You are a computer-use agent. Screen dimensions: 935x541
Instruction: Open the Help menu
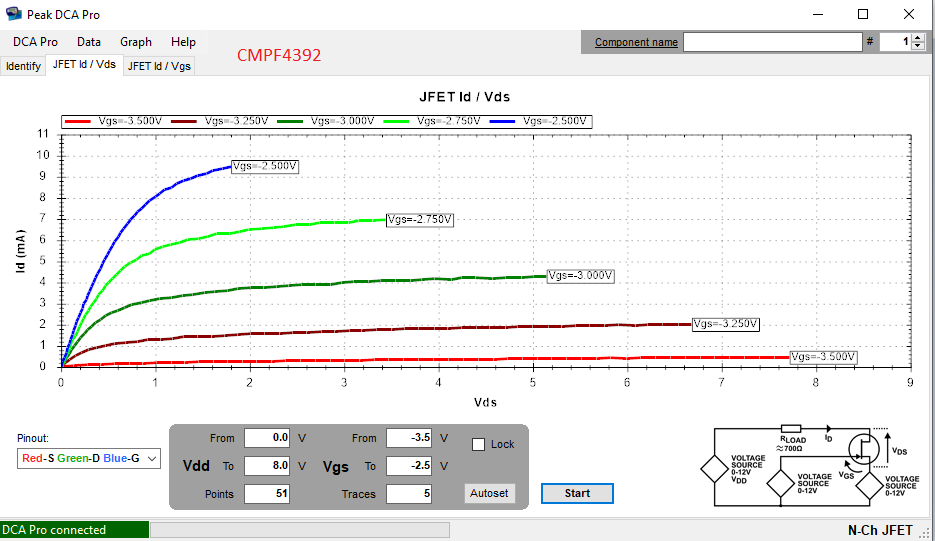pyautogui.click(x=183, y=42)
